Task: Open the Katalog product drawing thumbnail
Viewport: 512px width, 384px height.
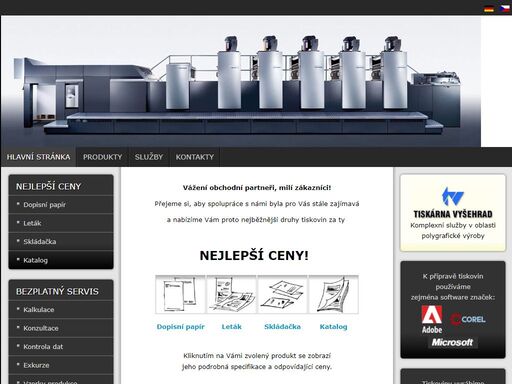Action: 334,295
